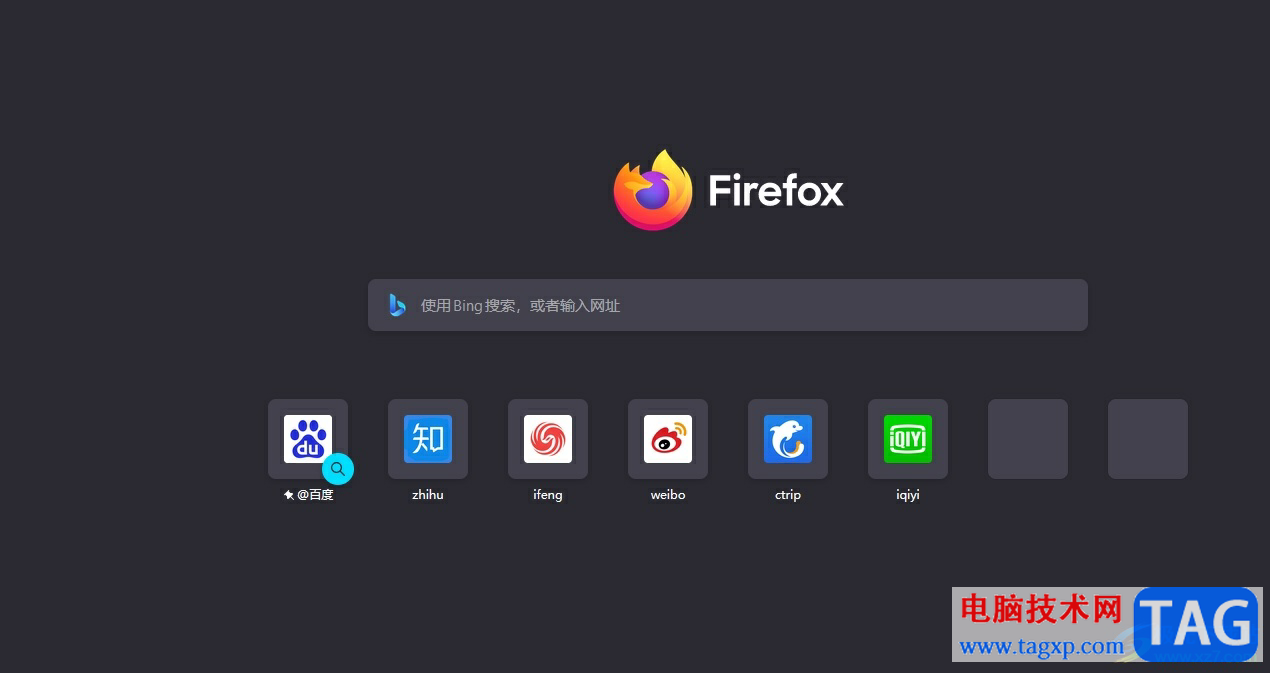The image size is (1270, 673).
Task: Open the weibo shortcut tile
Action: (668, 439)
